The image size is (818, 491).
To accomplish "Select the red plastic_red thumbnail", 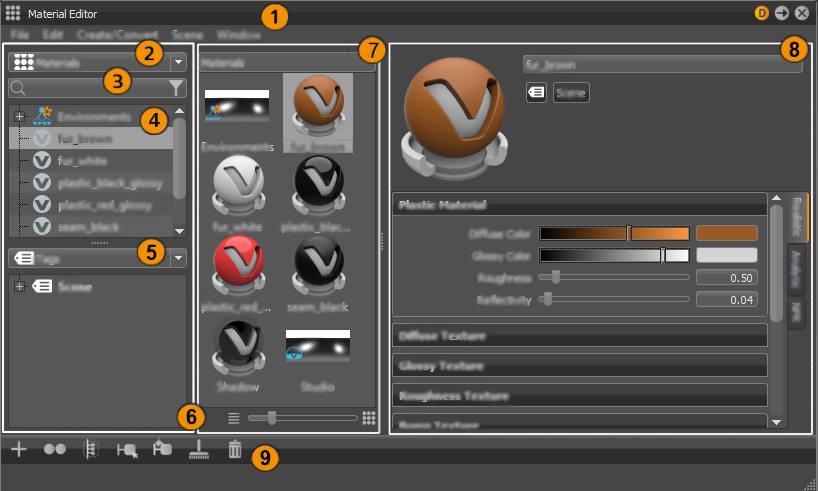I will click(x=238, y=266).
